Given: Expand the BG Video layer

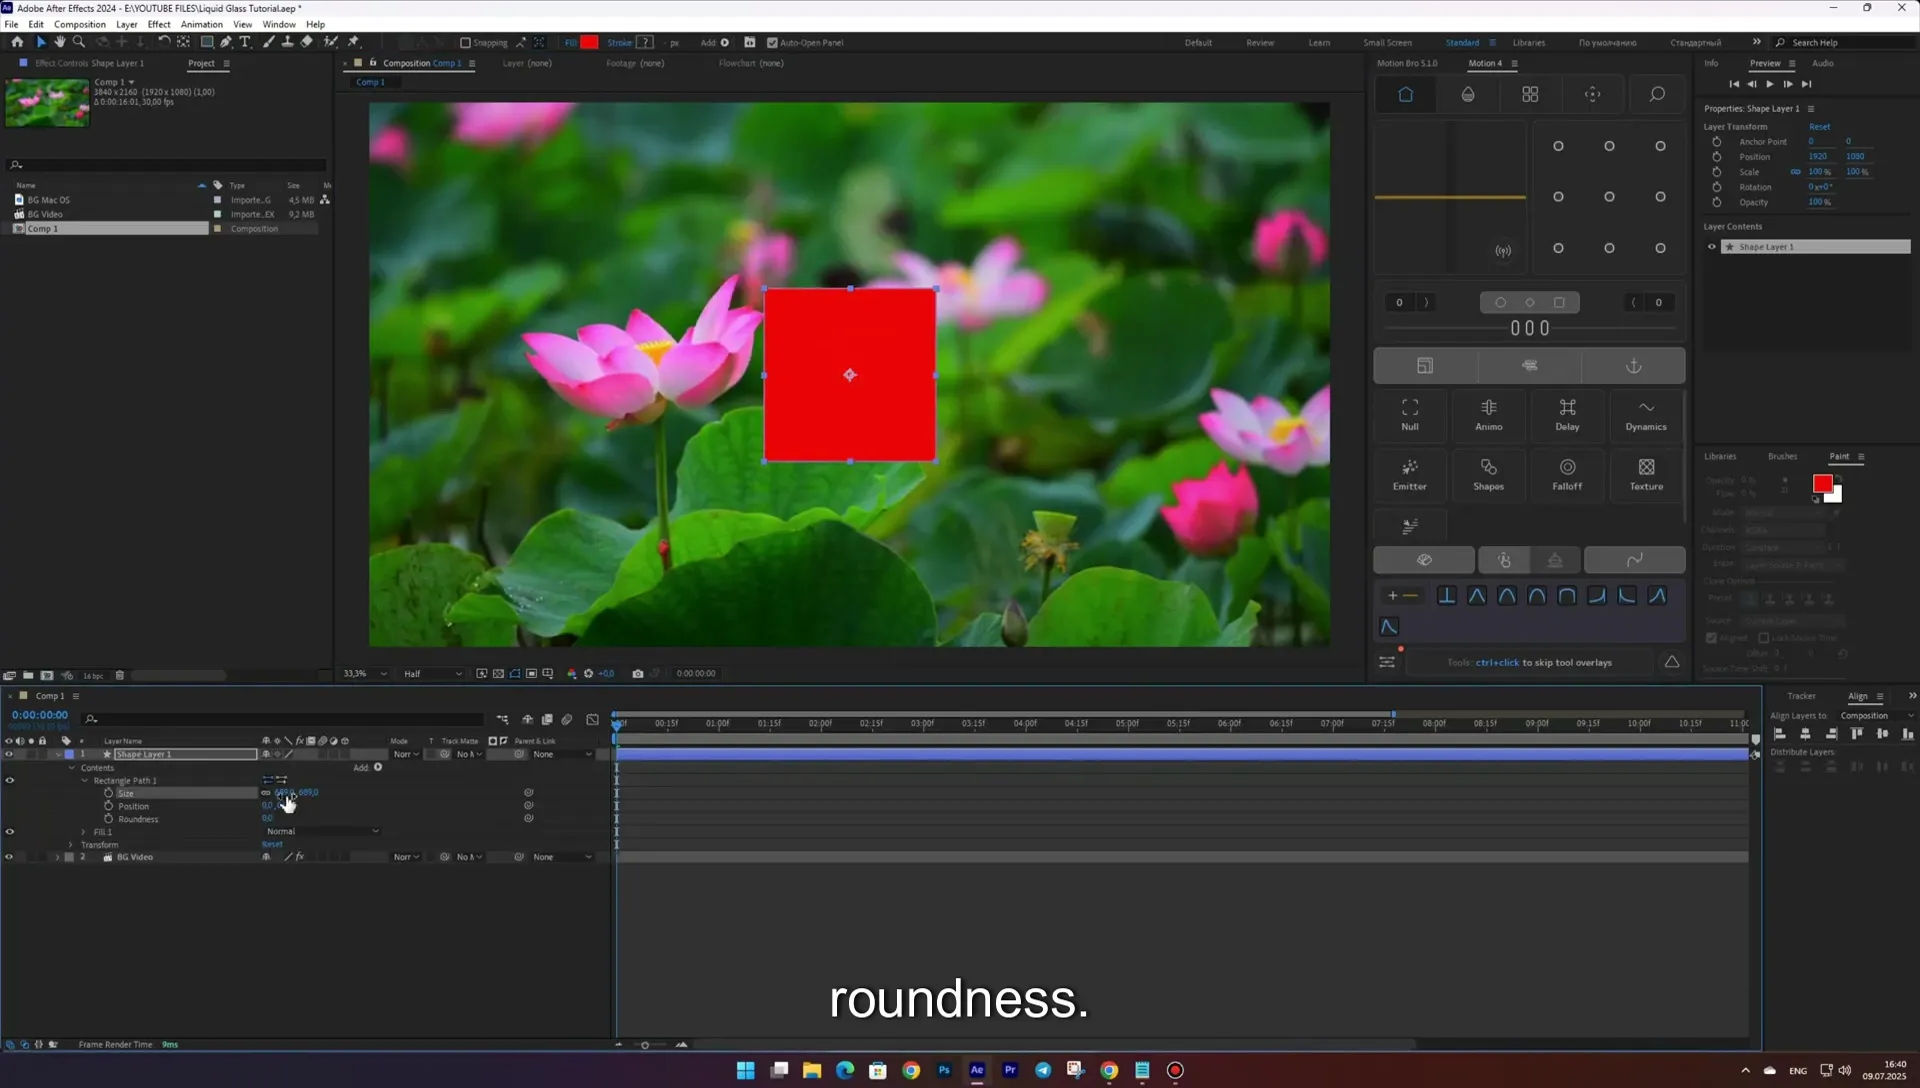Looking at the screenshot, I should click(x=57, y=857).
